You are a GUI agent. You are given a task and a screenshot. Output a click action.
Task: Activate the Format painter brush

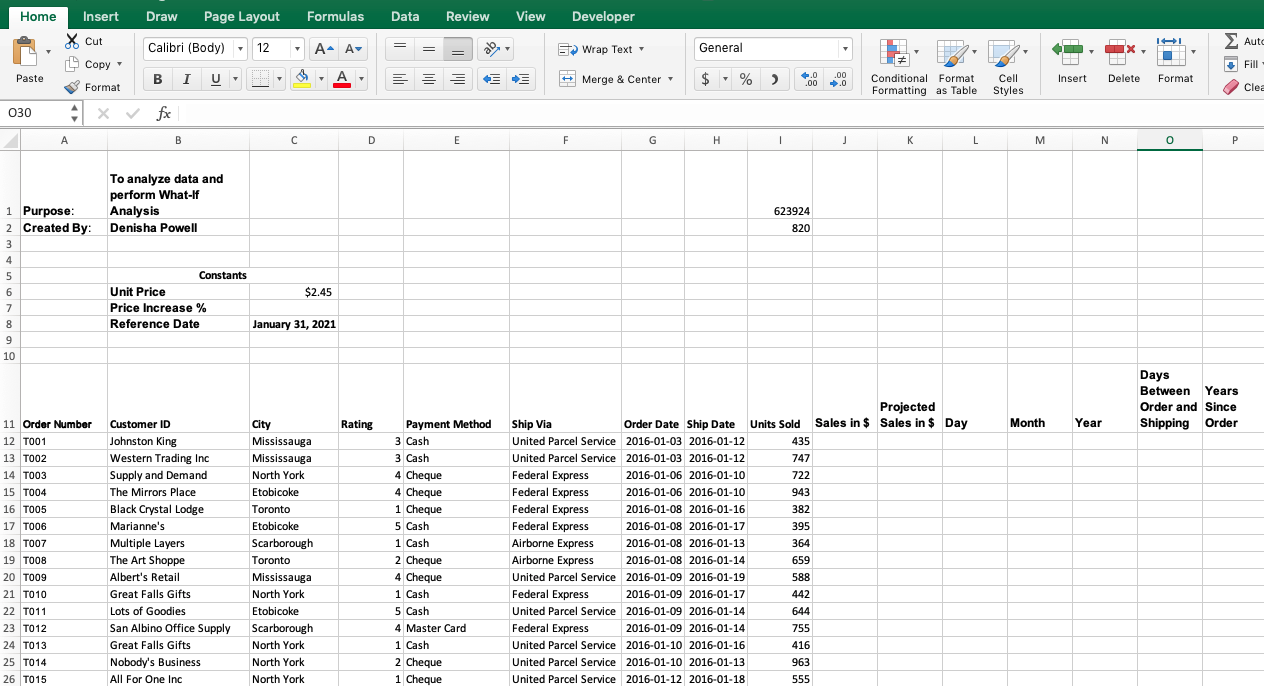point(73,87)
